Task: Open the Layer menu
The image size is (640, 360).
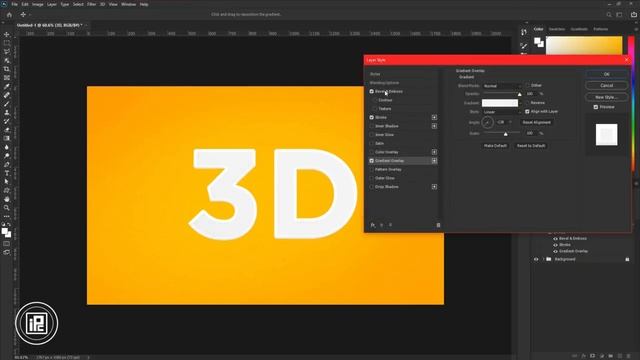Action: pyautogui.click(x=52, y=4)
